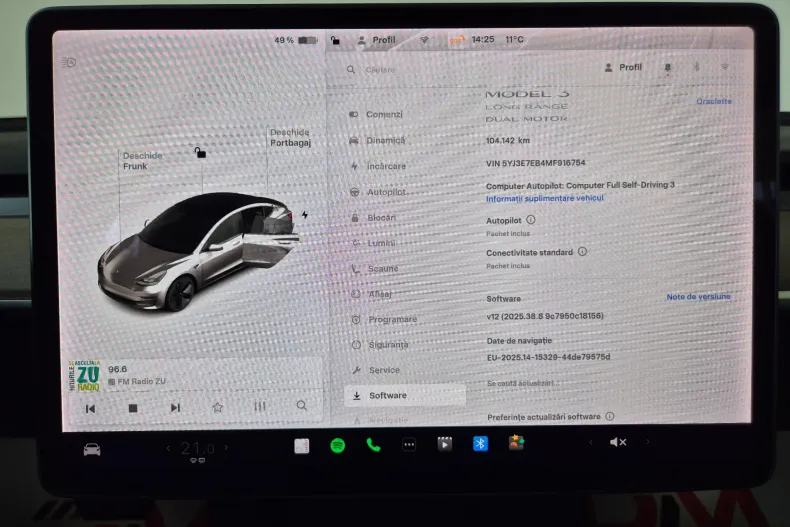Screen dimensions: 790x527
Task: Show info for Autopilot package
Action: (531, 220)
